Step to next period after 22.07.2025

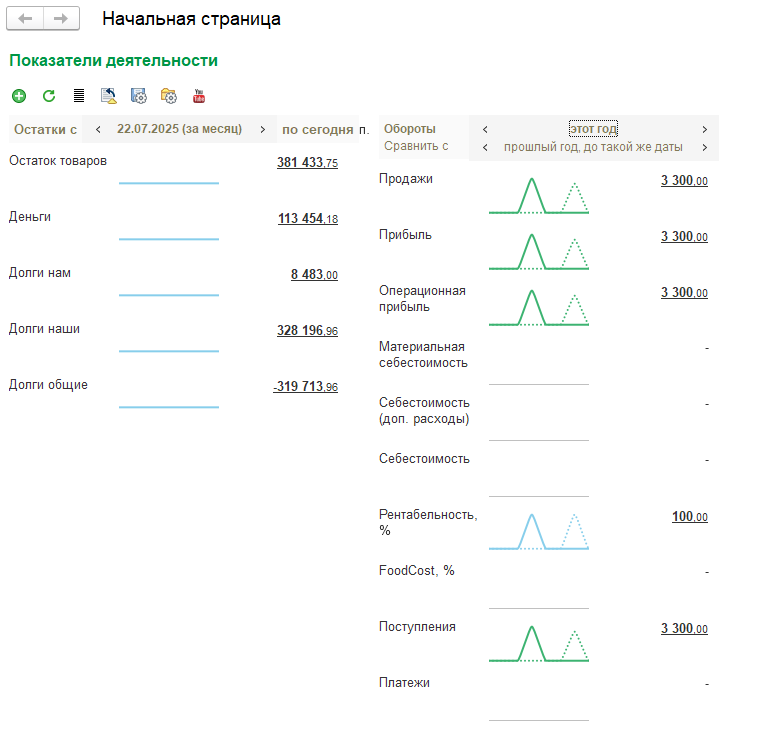(x=262, y=129)
